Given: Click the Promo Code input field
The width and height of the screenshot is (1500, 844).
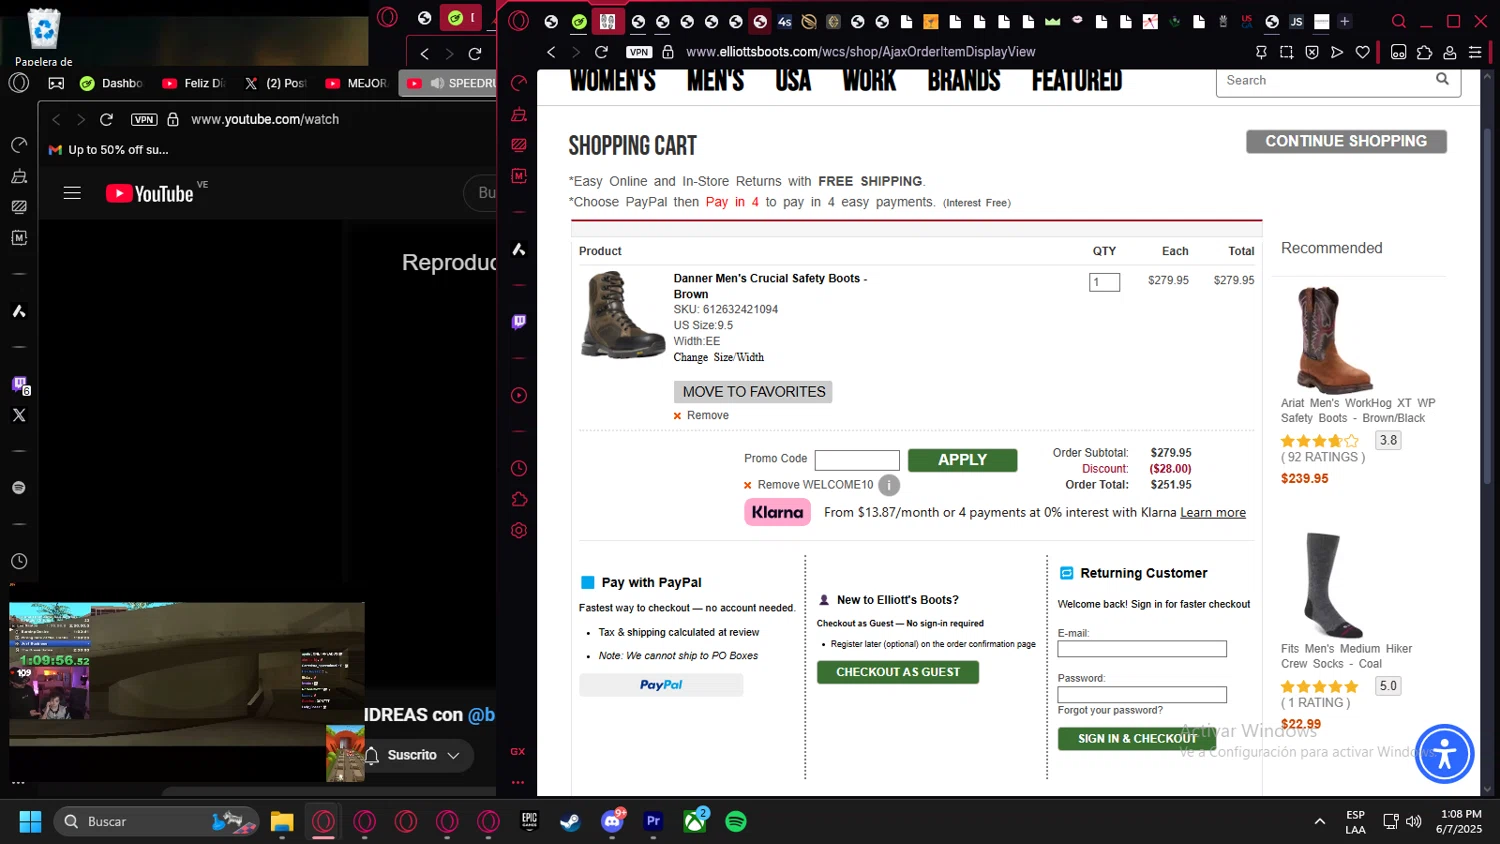Looking at the screenshot, I should [x=857, y=460].
